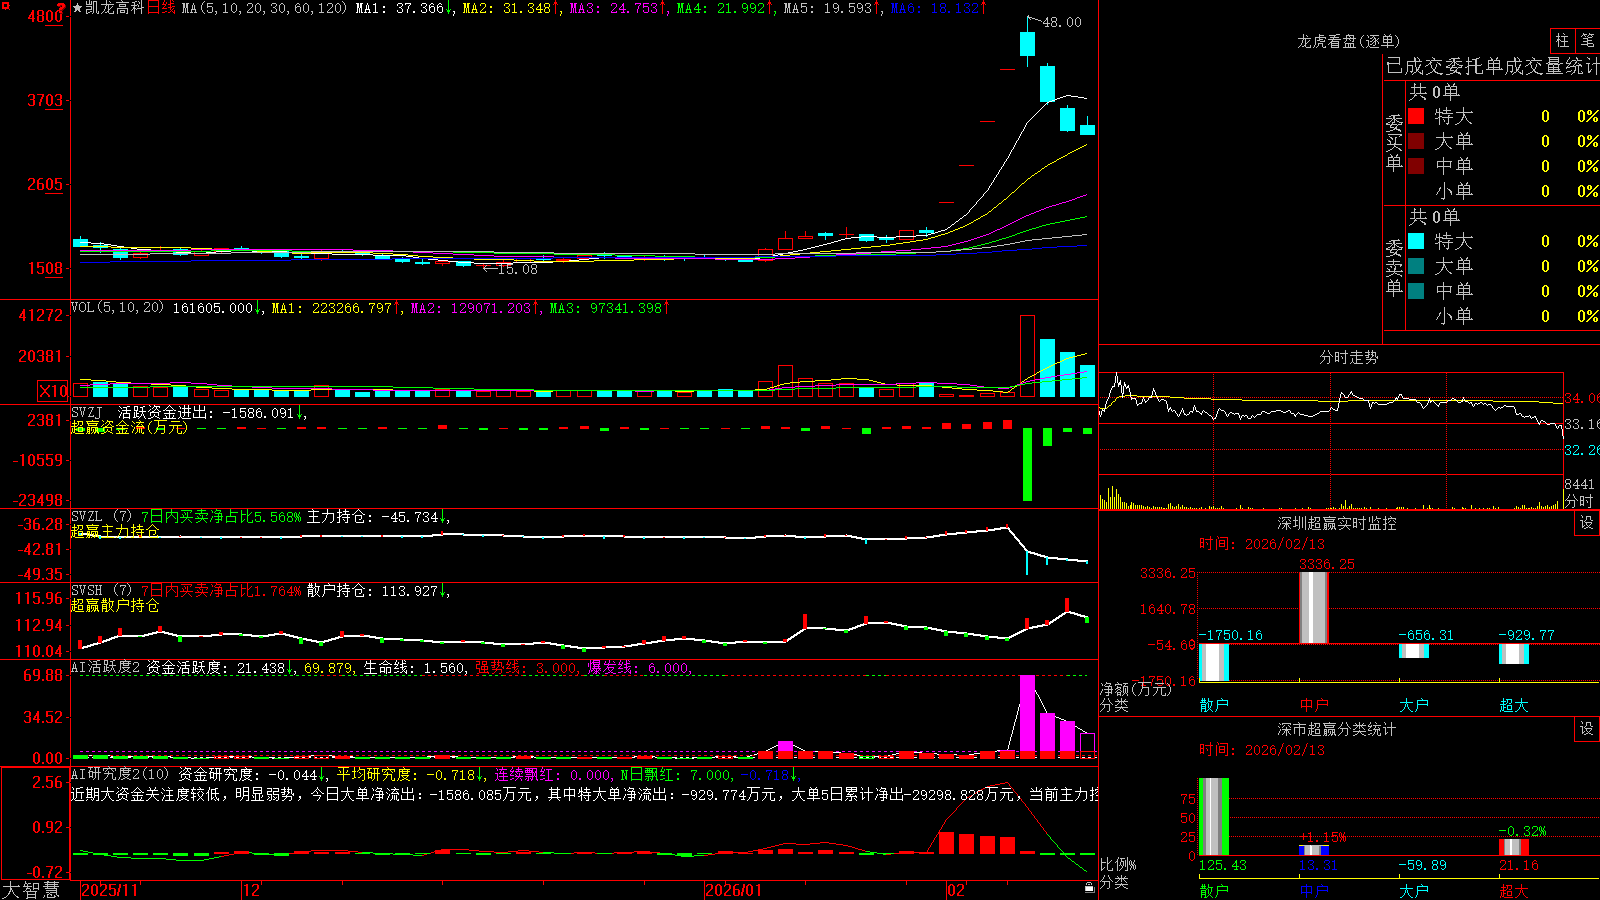
Task: Click the 大户 label in 深圳超赢实时监控
Action: point(1414,705)
